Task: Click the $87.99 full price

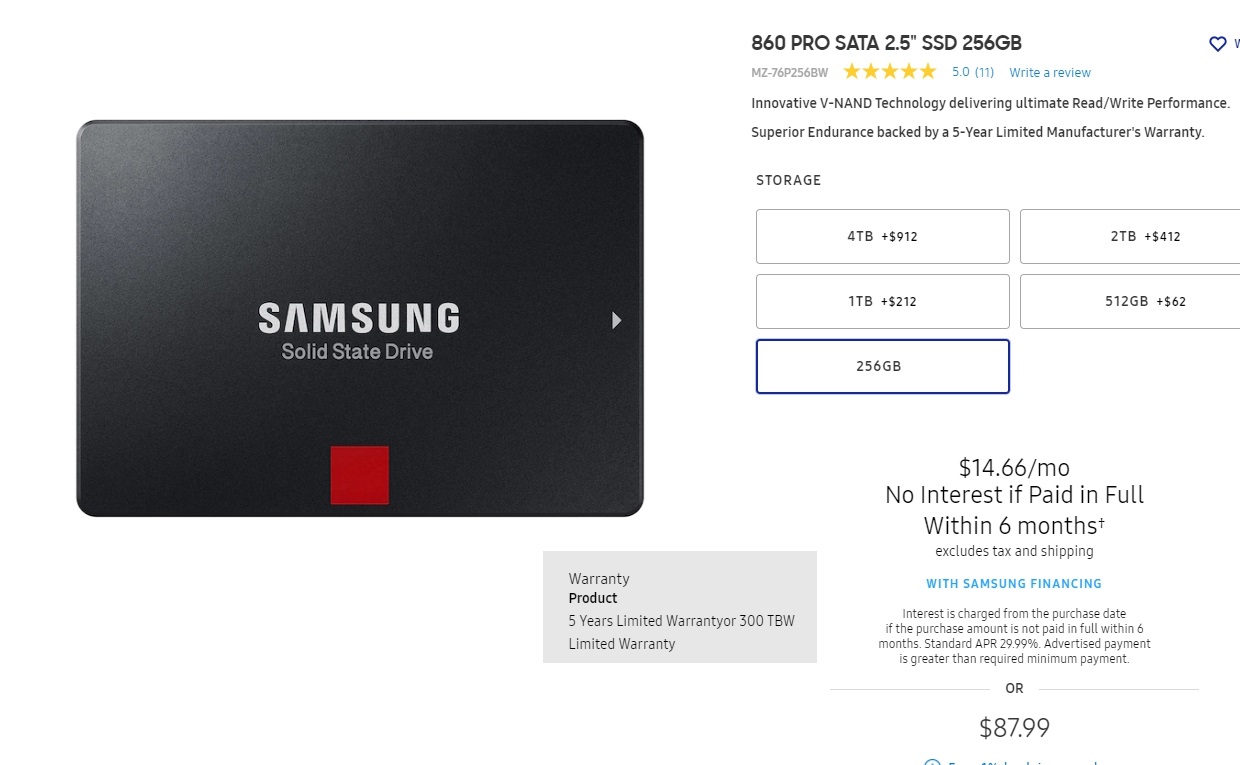Action: pyautogui.click(x=1014, y=728)
